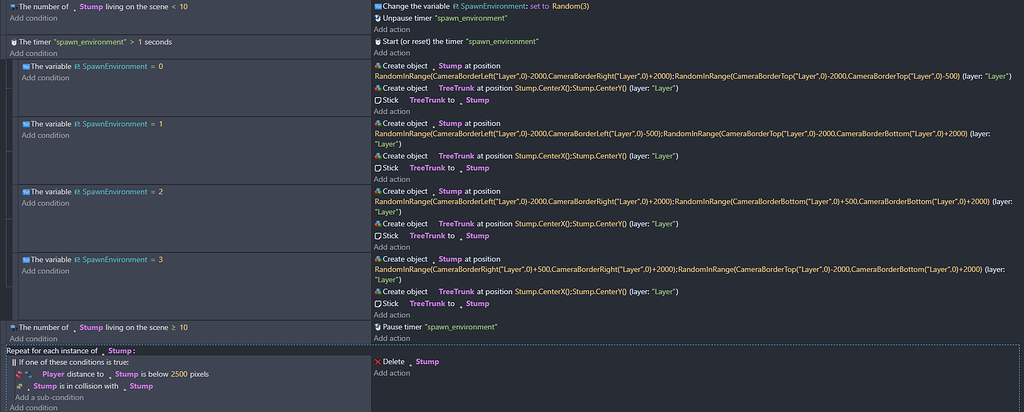The height and width of the screenshot is (412, 1024).
Task: Click the 'Player' object in the distance condition
Action: [x=54, y=374]
